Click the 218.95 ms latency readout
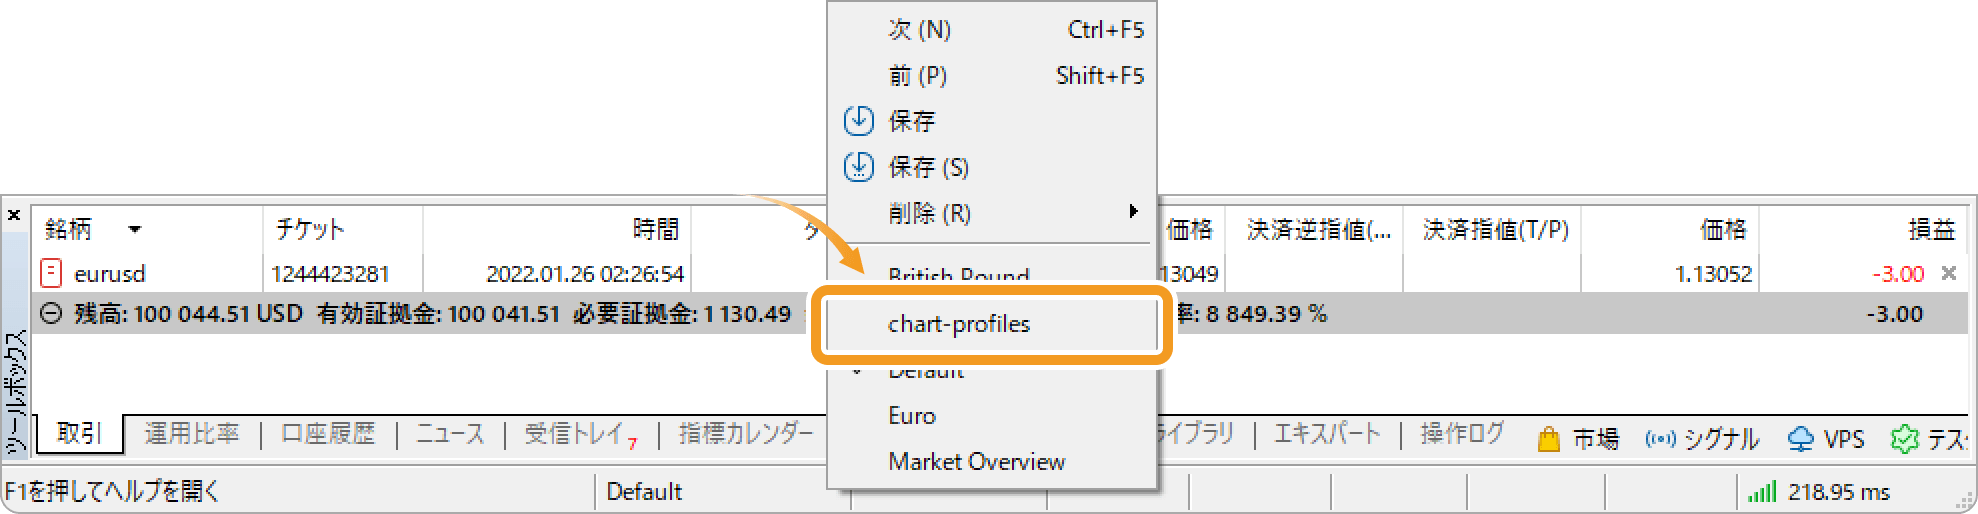 [x=1838, y=492]
